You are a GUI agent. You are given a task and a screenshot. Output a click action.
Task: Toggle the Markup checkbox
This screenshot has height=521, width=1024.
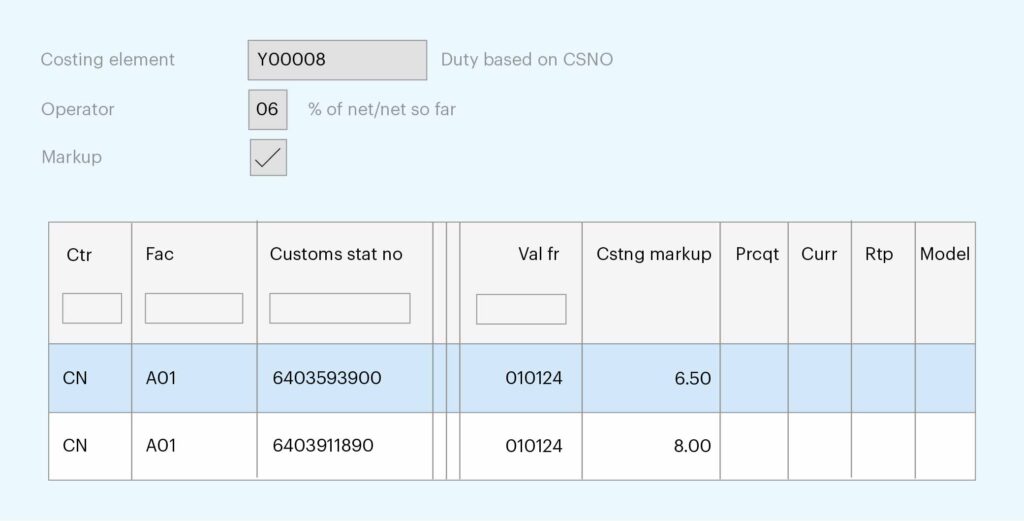[268, 157]
